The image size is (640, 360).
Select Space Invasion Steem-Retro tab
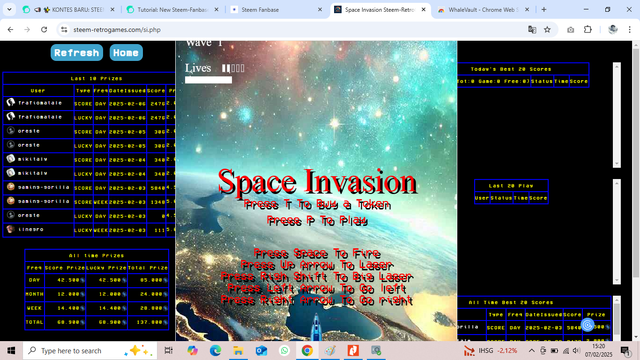coord(380,9)
